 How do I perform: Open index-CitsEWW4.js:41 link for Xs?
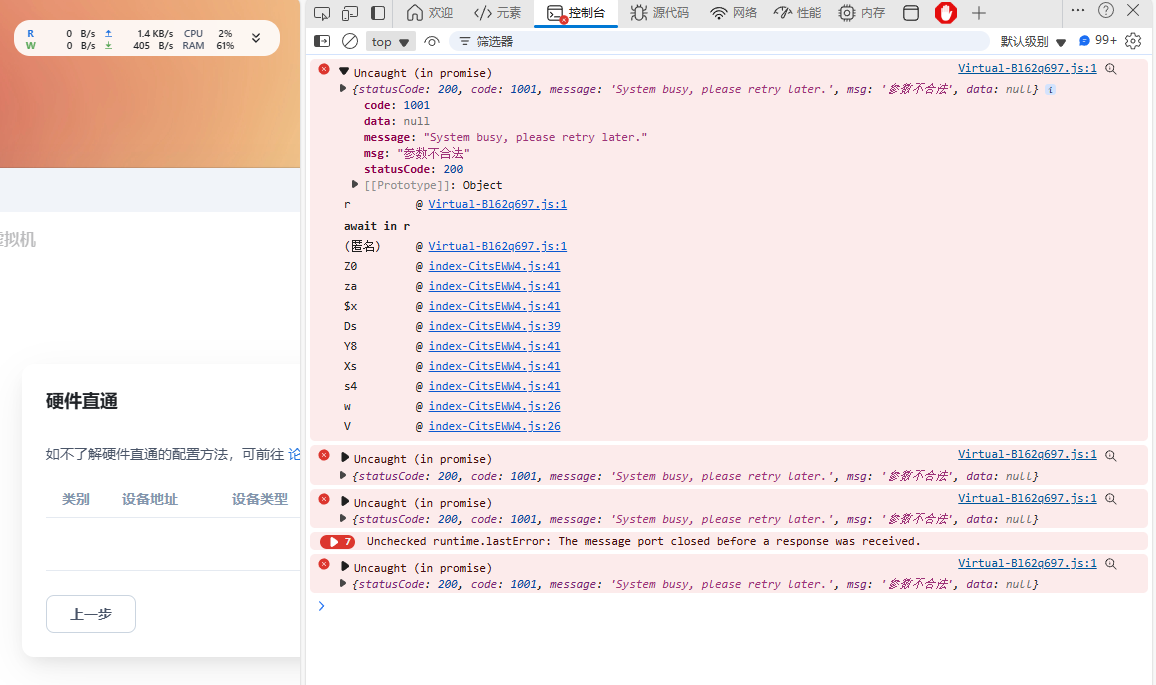pyautogui.click(x=494, y=366)
